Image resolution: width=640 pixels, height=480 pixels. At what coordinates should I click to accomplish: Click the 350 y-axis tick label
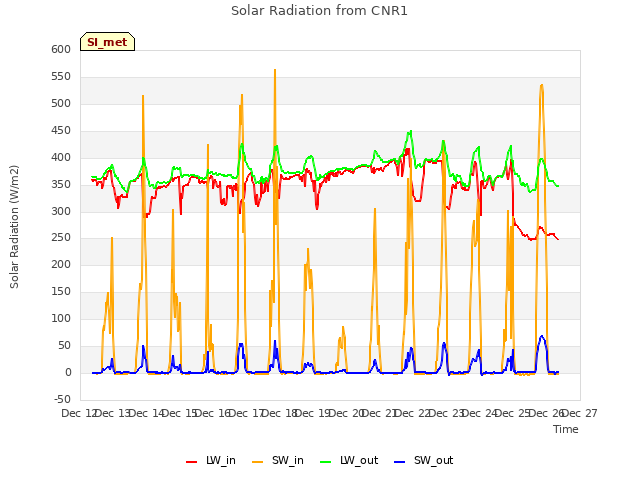pos(61,184)
